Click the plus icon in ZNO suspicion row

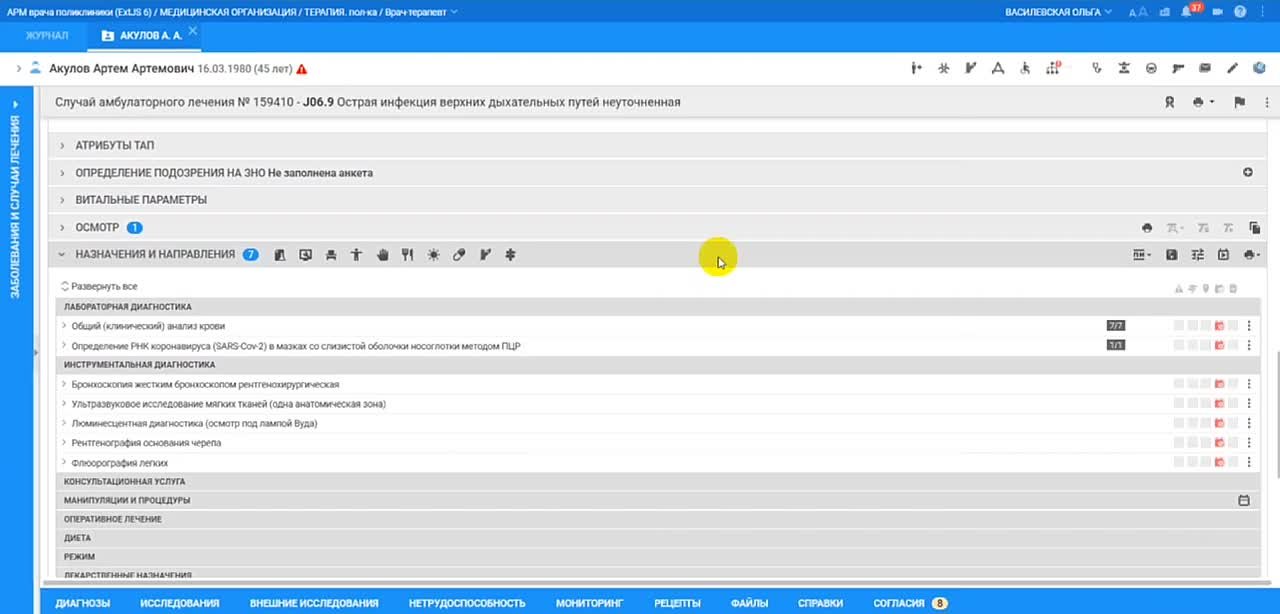coord(1248,173)
